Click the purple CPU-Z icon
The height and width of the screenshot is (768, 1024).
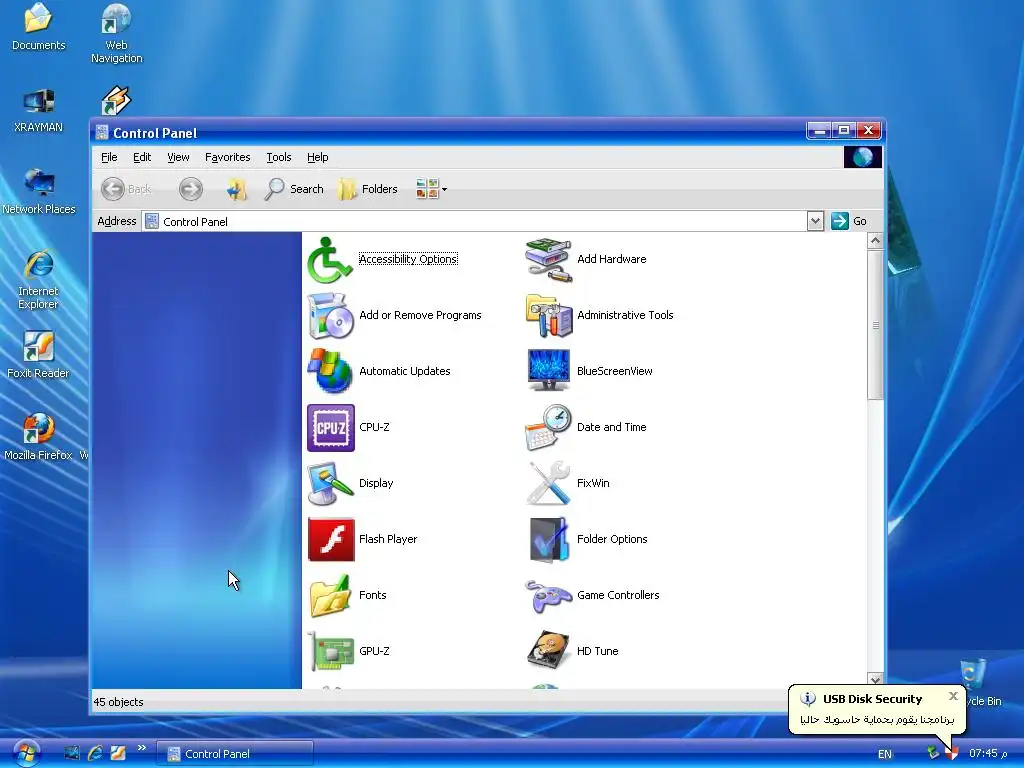tap(330, 428)
